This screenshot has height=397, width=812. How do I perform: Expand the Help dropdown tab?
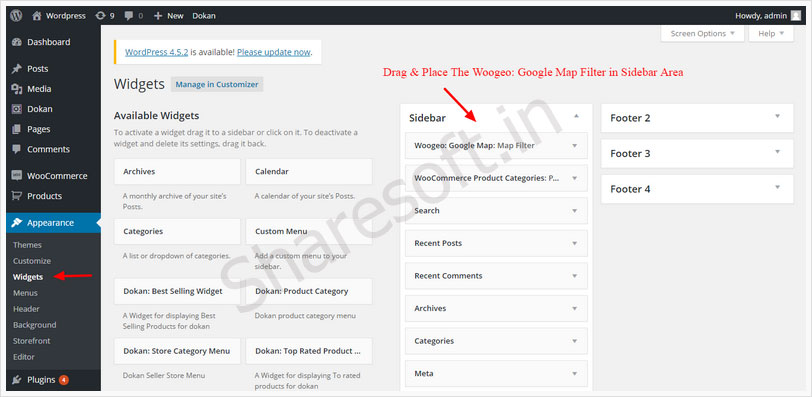pos(771,34)
